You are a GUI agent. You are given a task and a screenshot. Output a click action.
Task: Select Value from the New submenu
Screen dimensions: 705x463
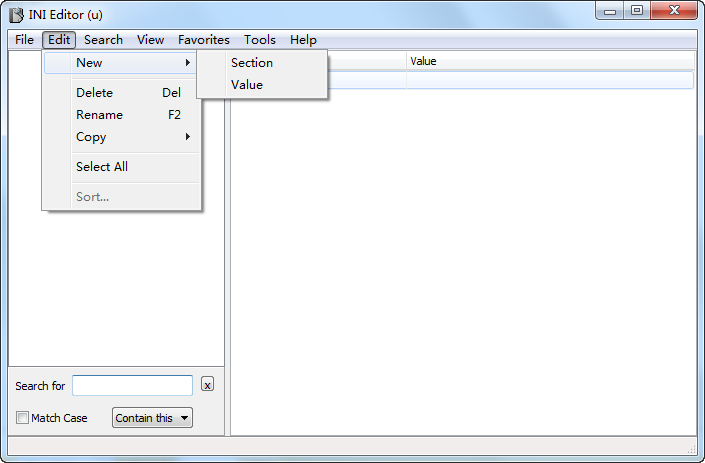click(x=262, y=85)
